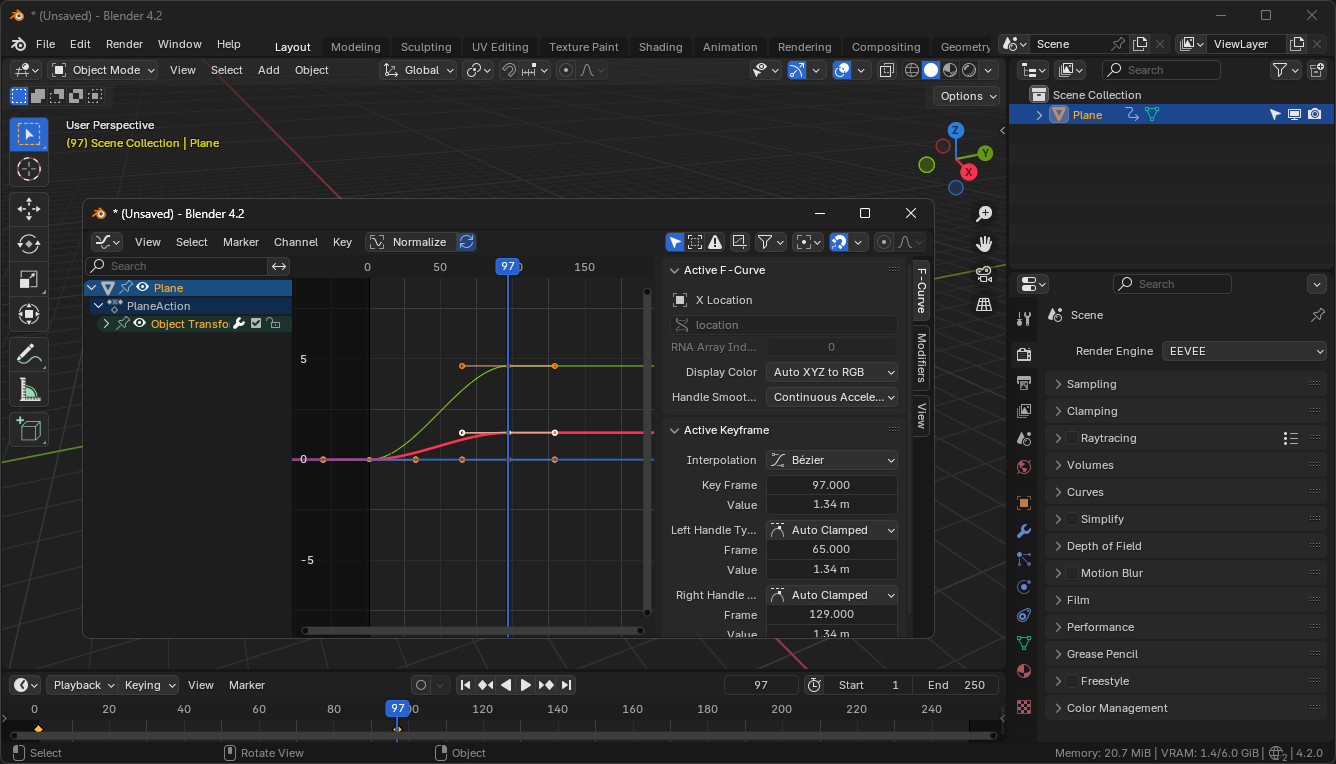1336x764 pixels.
Task: Expand Object Transforms channel group
Action: 106,324
